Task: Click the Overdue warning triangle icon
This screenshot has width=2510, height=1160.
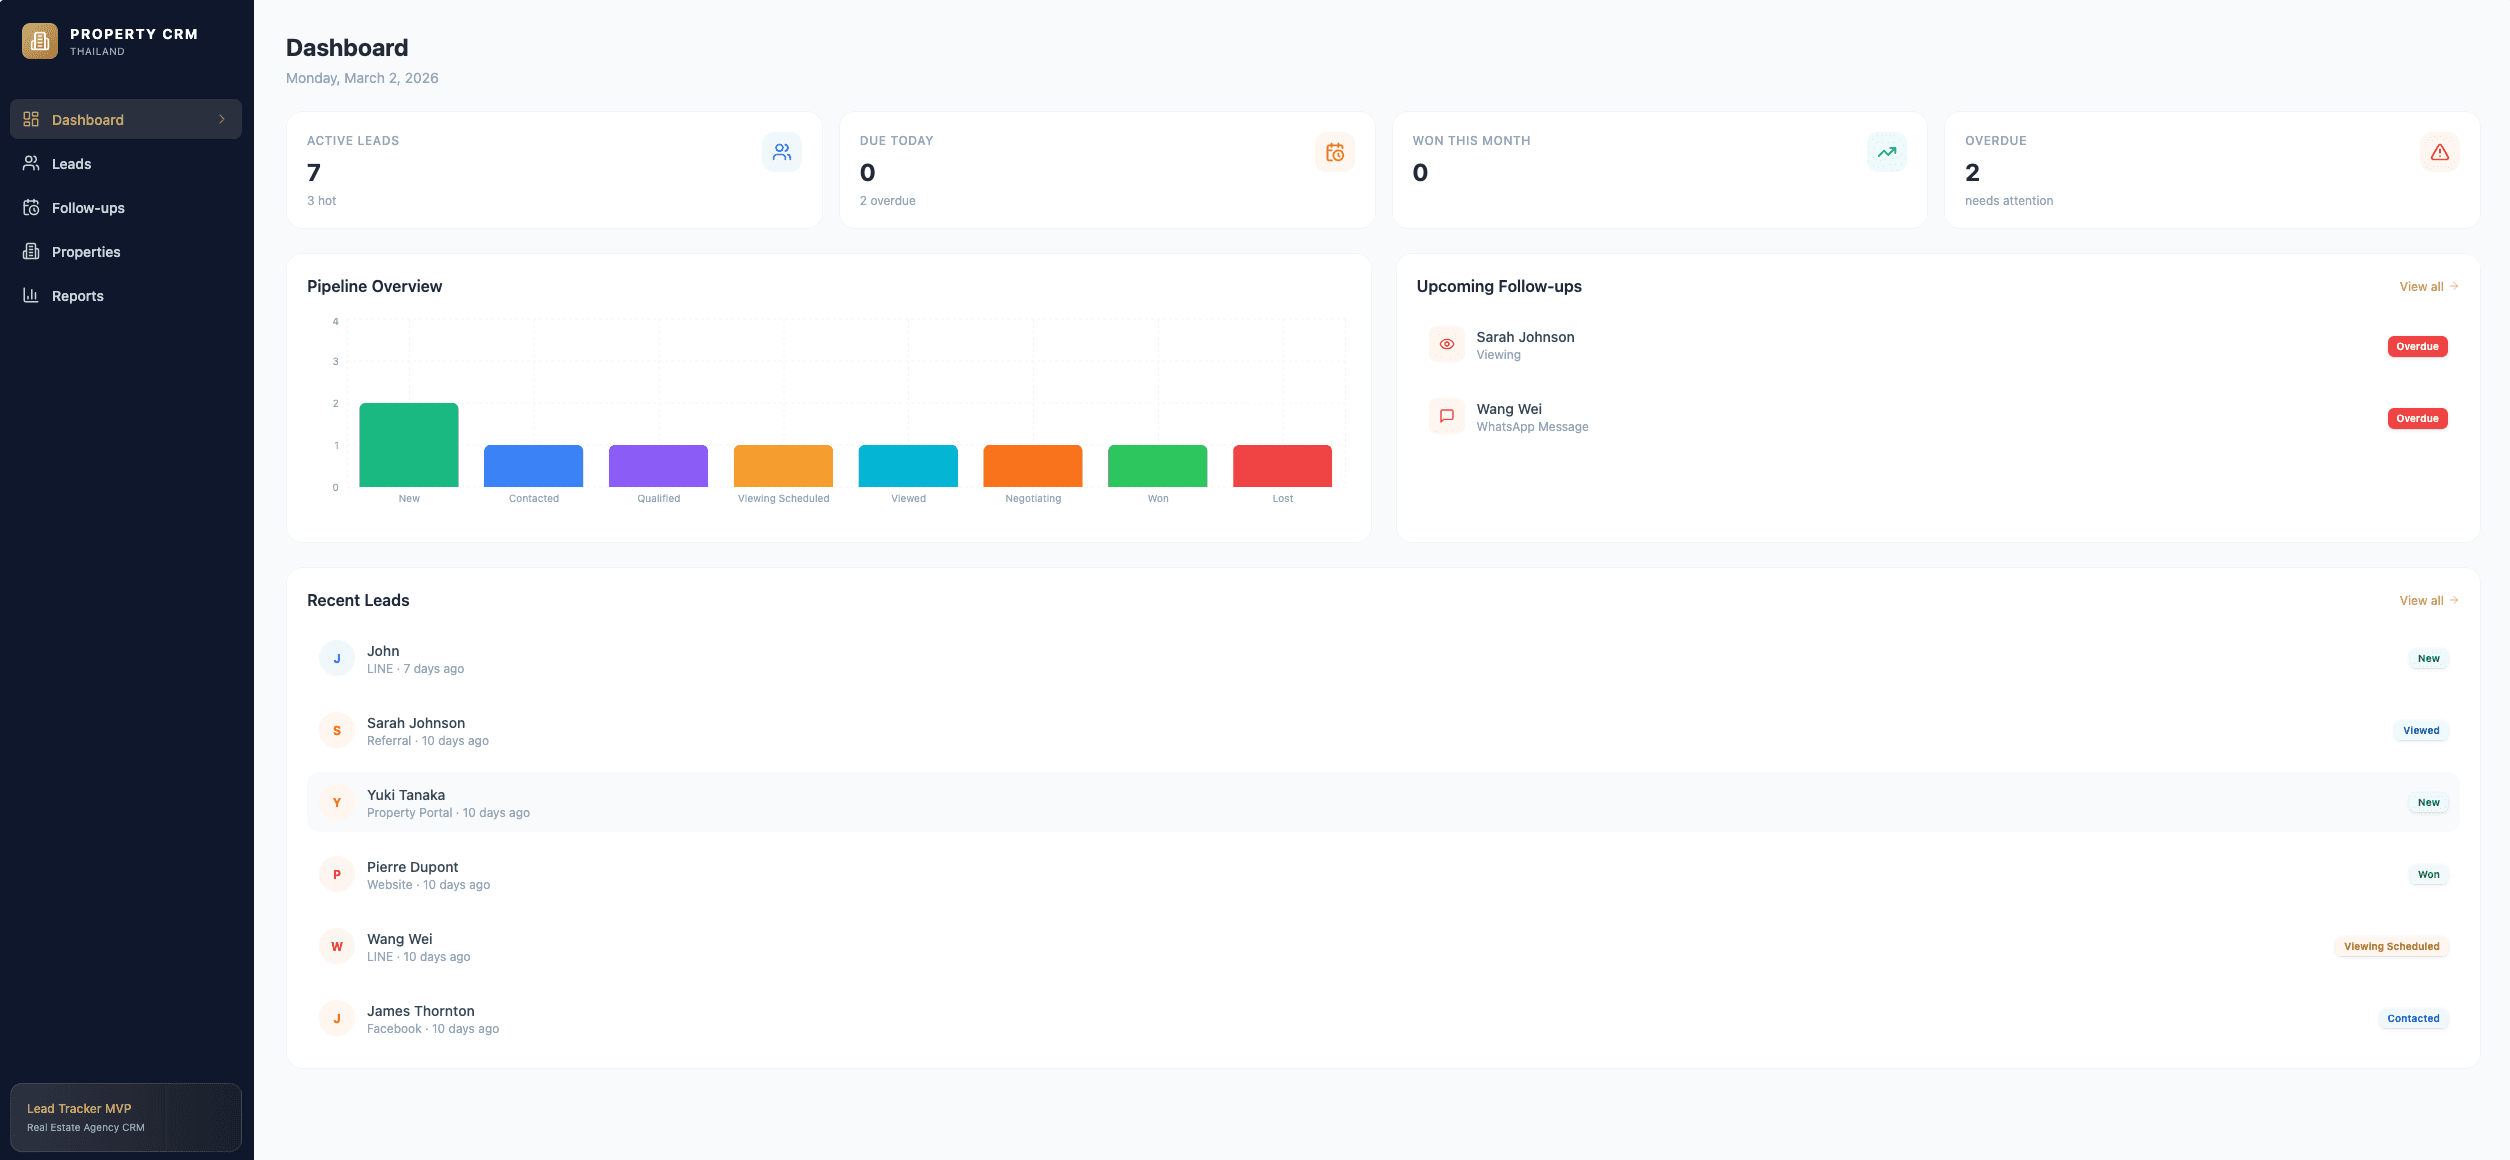Action: pyautogui.click(x=2439, y=152)
